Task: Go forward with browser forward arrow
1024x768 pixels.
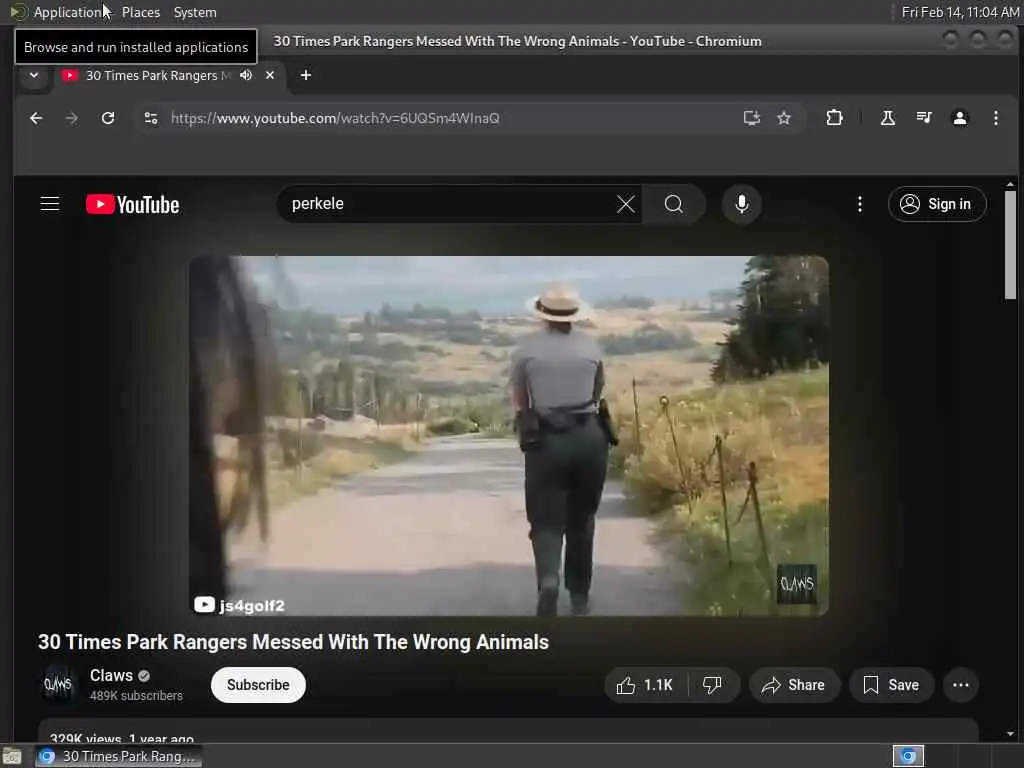Action: (72, 118)
